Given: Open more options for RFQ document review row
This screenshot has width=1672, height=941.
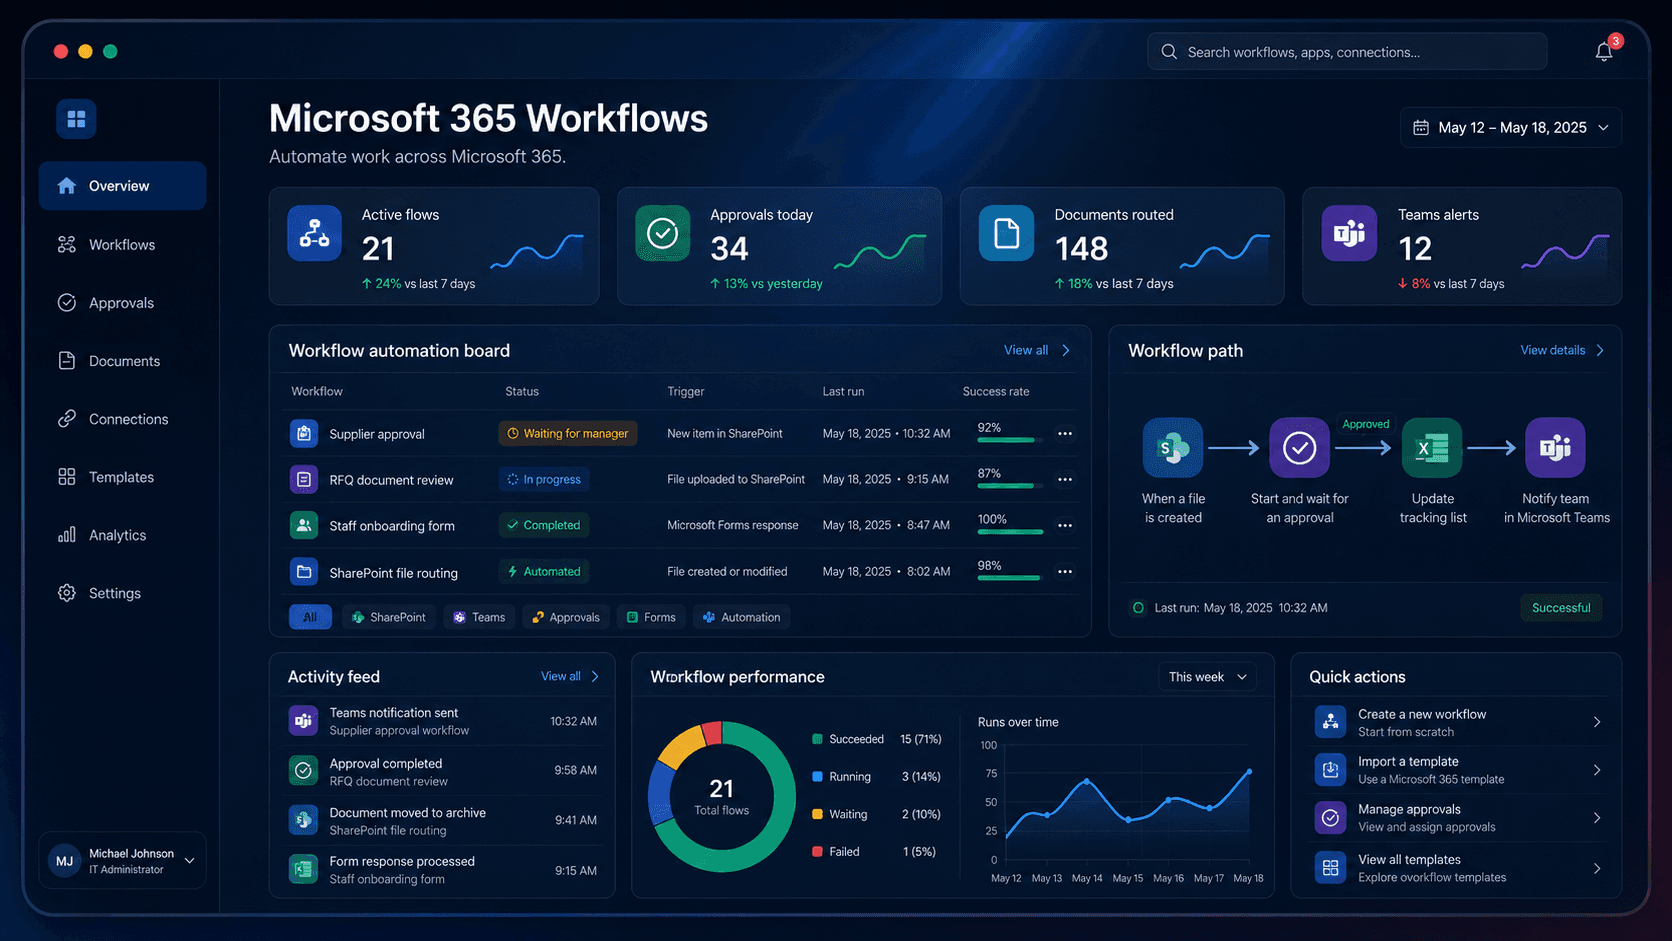Looking at the screenshot, I should pyautogui.click(x=1065, y=480).
